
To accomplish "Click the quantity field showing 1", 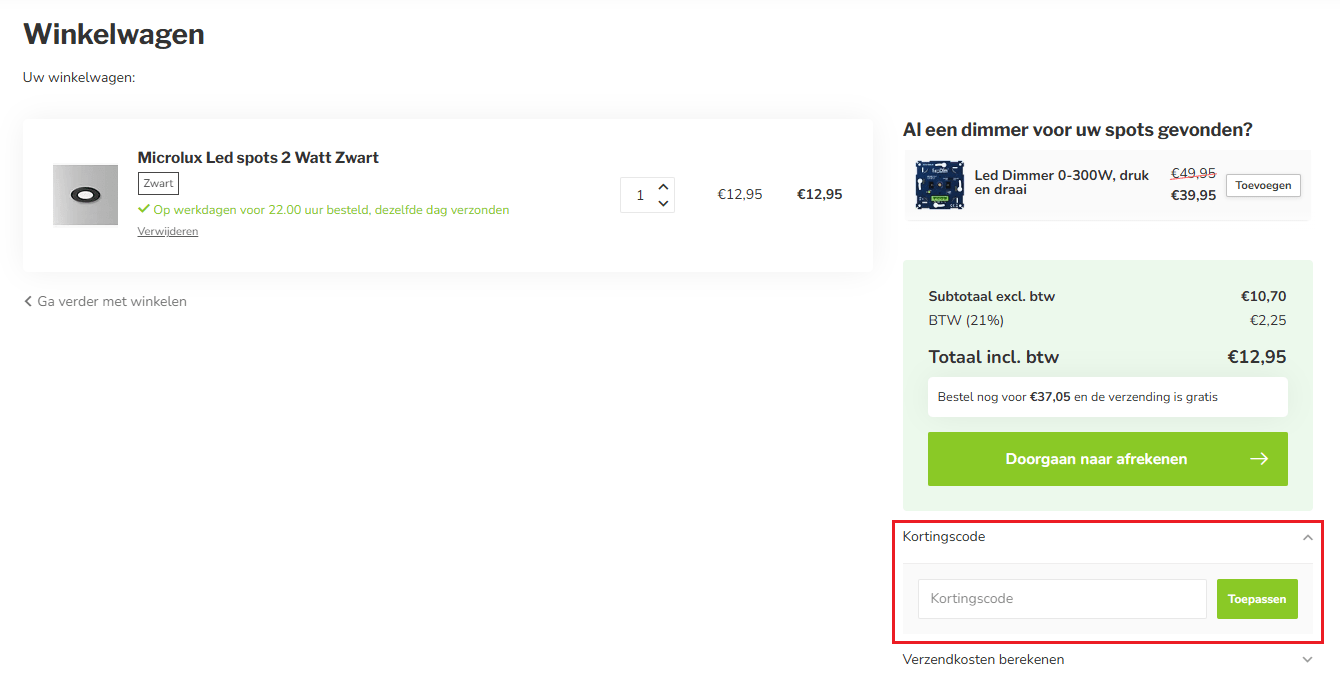I will (639, 195).
